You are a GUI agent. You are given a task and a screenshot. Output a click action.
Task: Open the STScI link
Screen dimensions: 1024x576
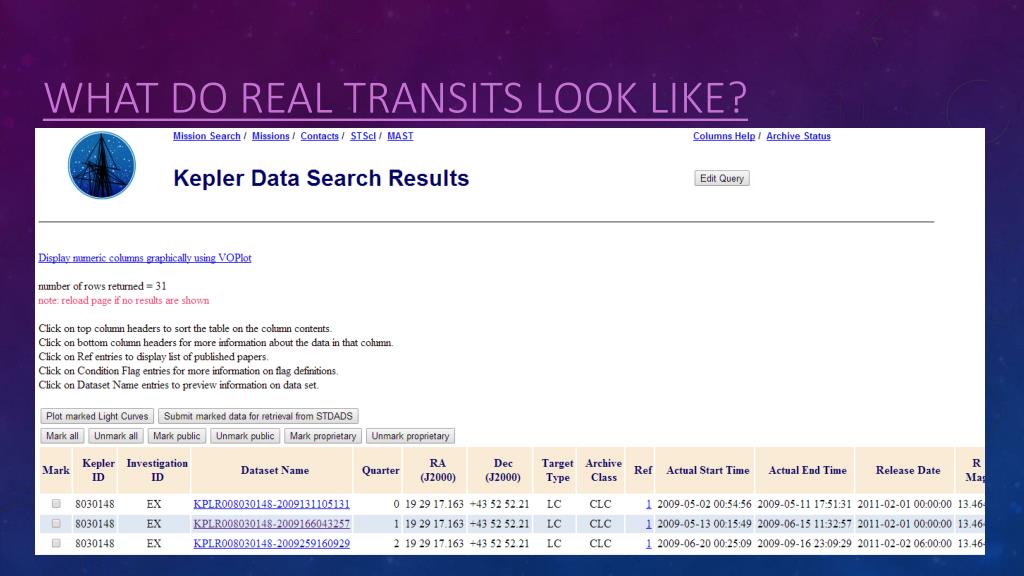[x=363, y=136]
